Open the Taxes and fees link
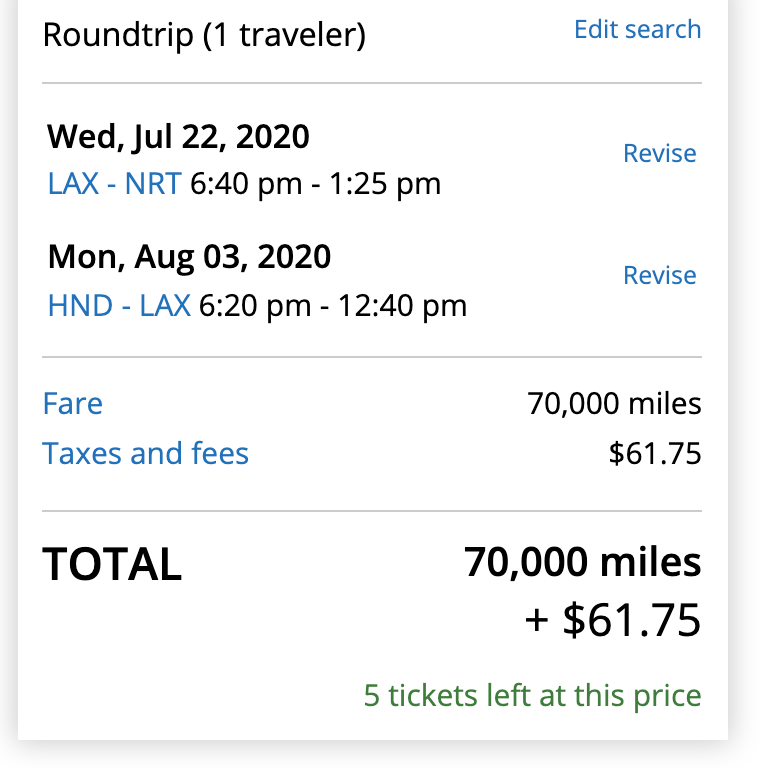760x768 pixels. pyautogui.click(x=145, y=454)
